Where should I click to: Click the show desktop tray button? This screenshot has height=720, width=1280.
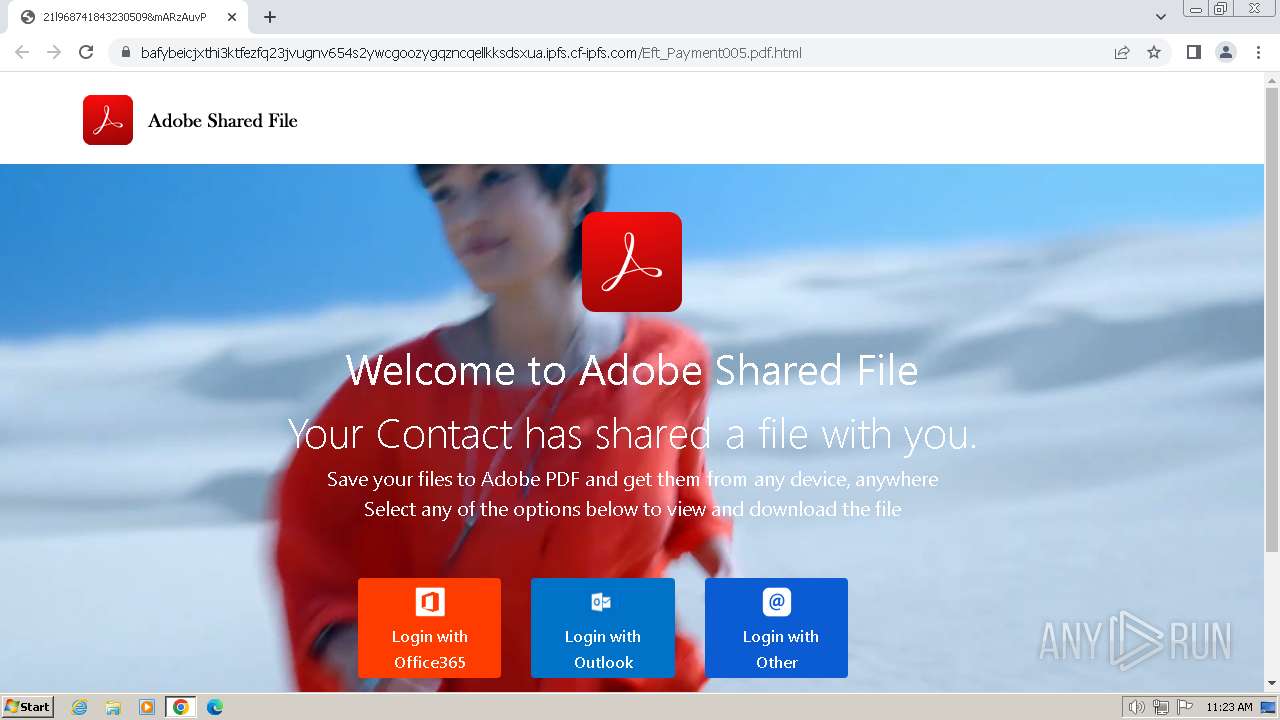1269,707
